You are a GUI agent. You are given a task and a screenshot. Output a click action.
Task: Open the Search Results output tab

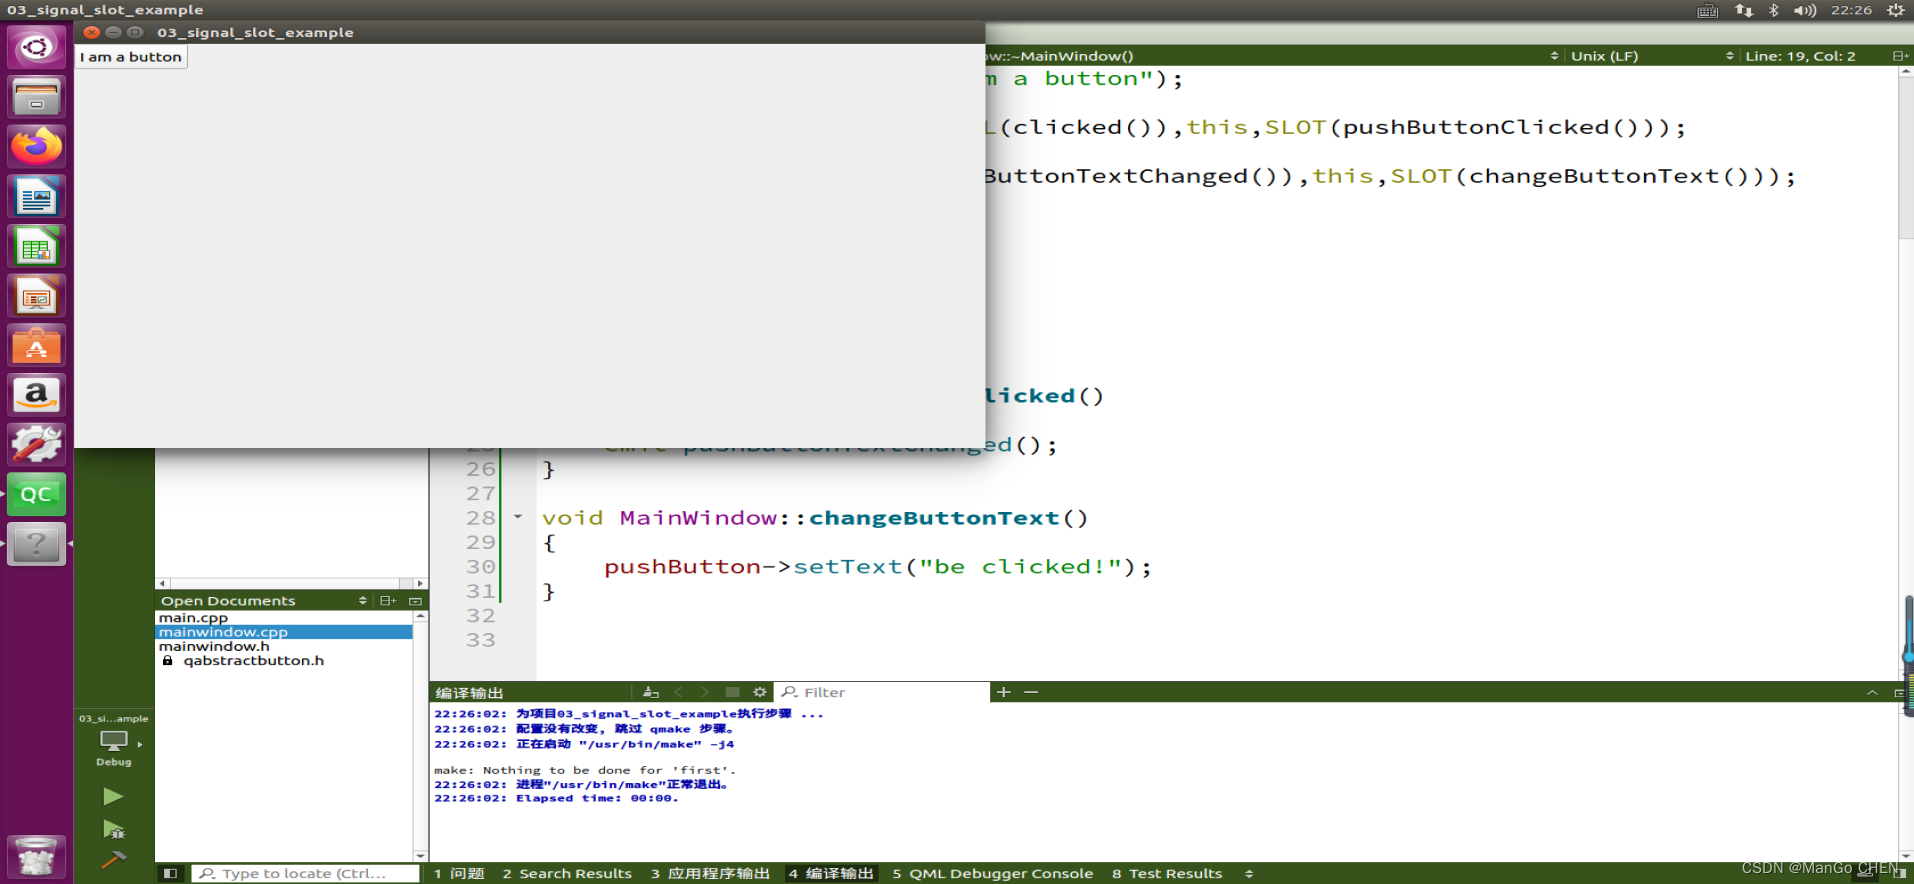click(567, 873)
